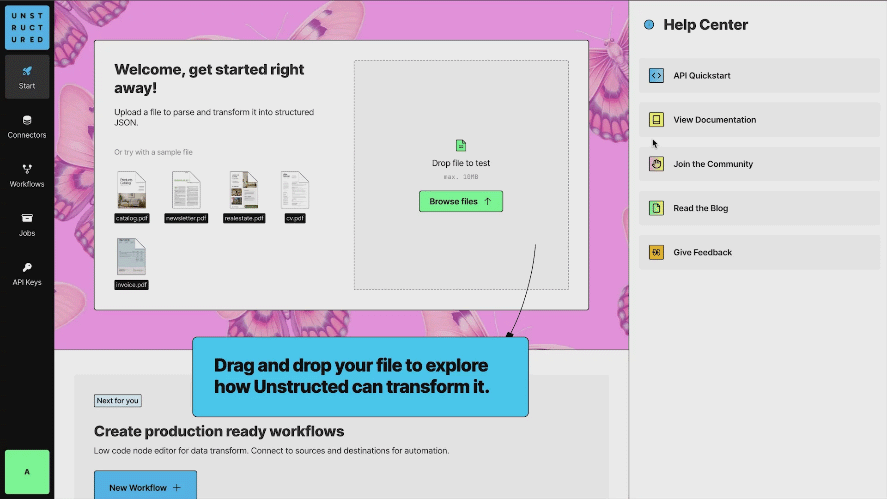This screenshot has height=499, width=887.
Task: Click the Read the Blog page icon
Action: 656,208
